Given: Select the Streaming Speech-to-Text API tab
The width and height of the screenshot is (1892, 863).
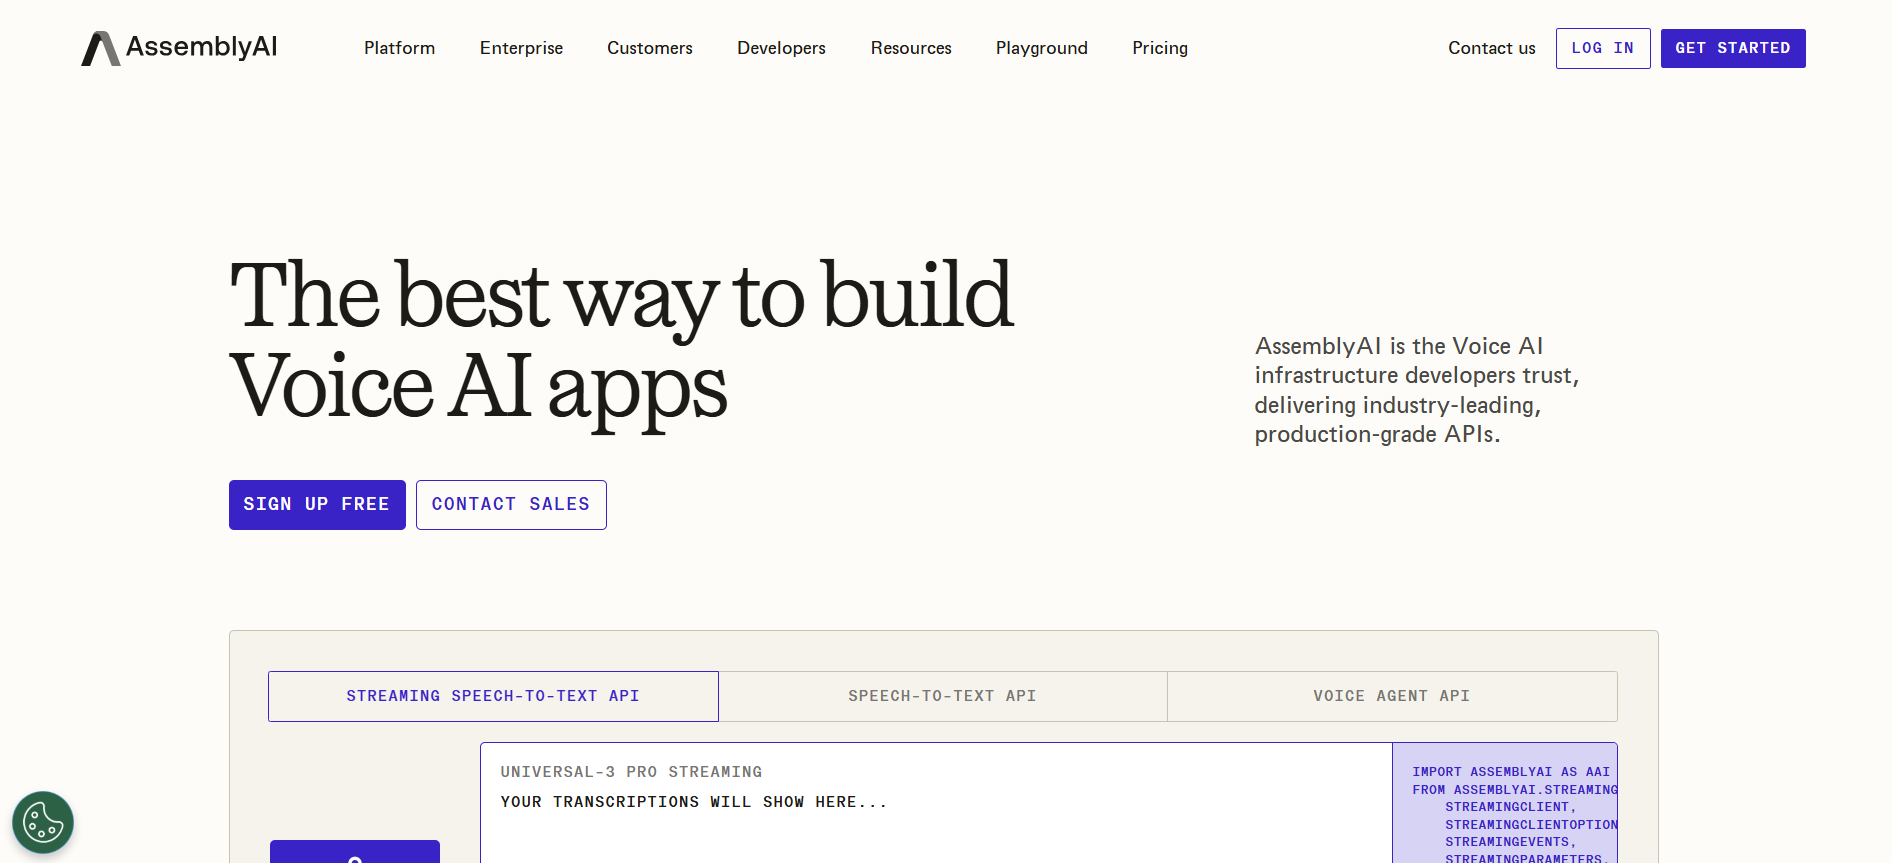Looking at the screenshot, I should 493,696.
